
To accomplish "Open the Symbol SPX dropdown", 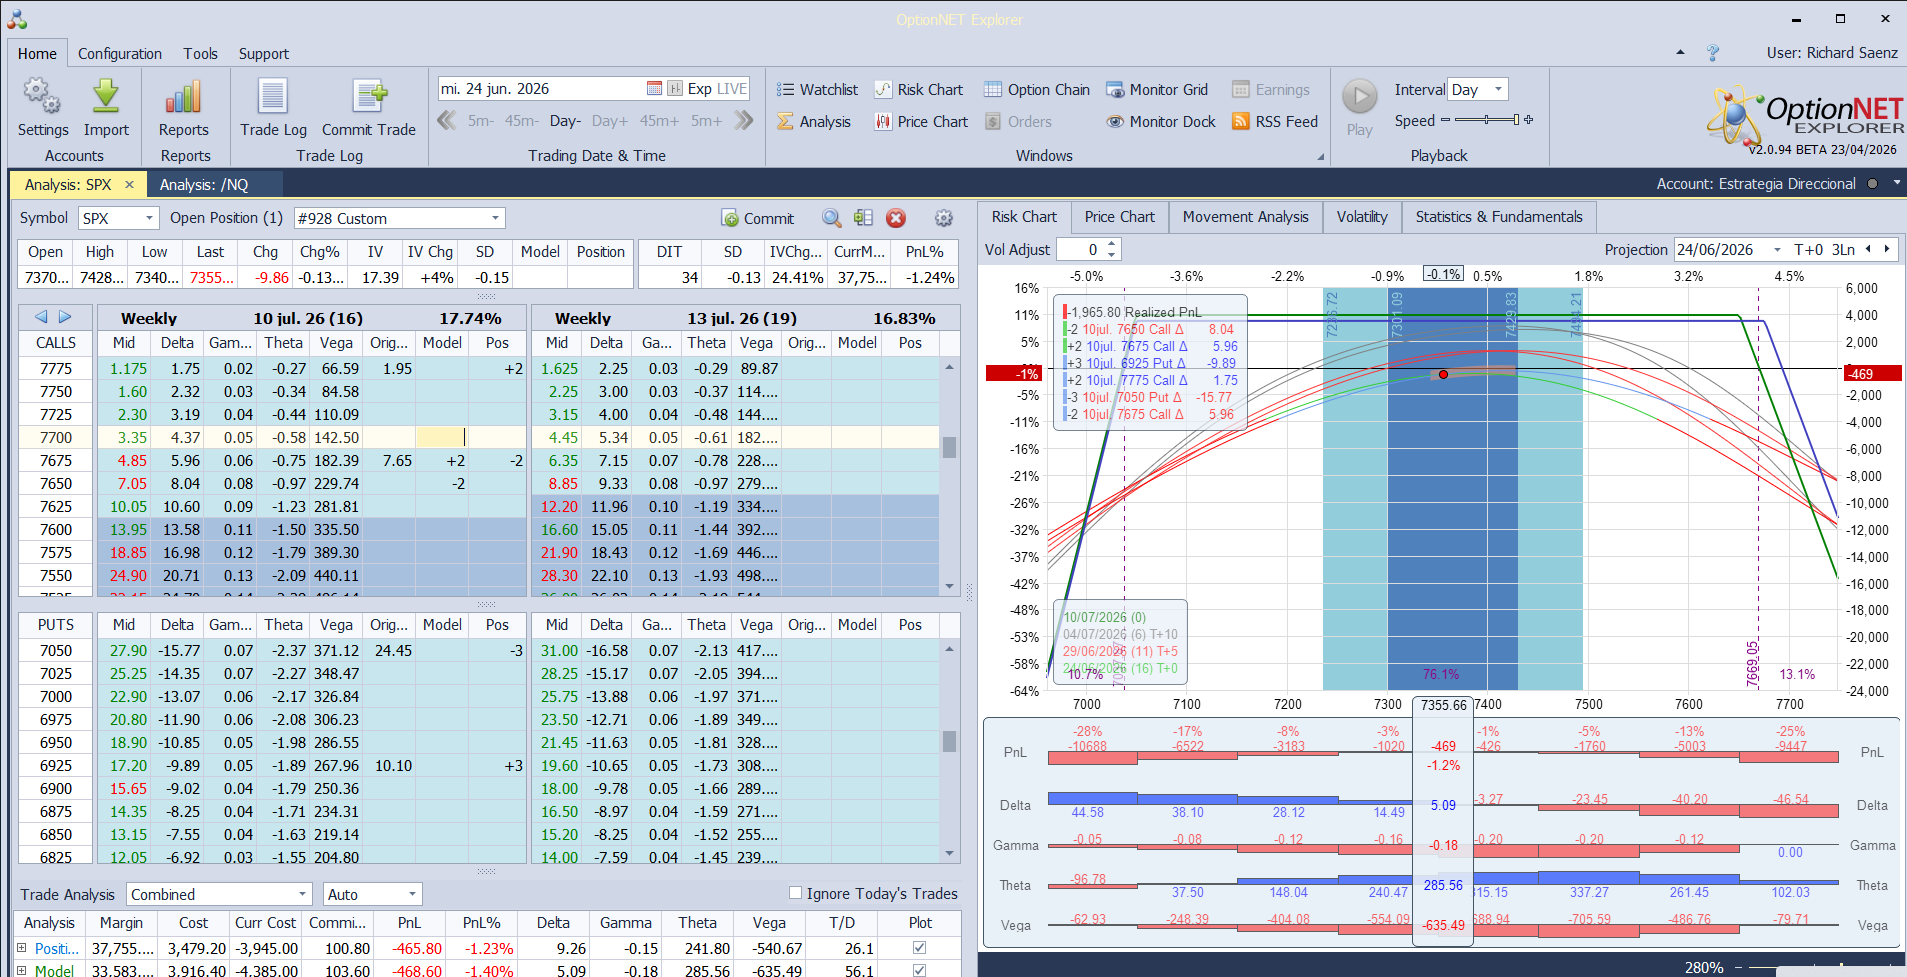I will coord(150,218).
